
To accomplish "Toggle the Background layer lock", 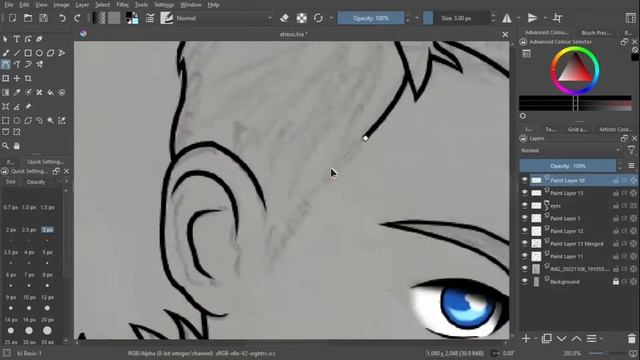I will click(x=616, y=281).
